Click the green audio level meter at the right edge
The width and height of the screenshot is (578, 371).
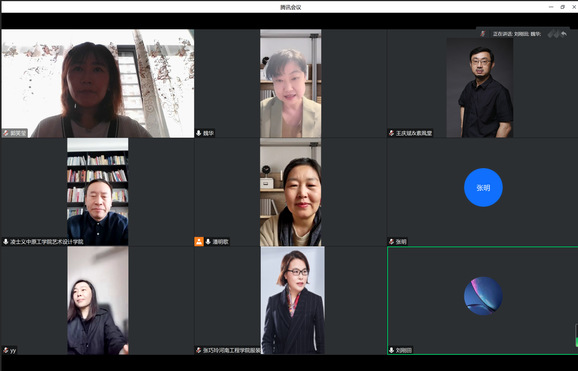pyautogui.click(x=577, y=336)
